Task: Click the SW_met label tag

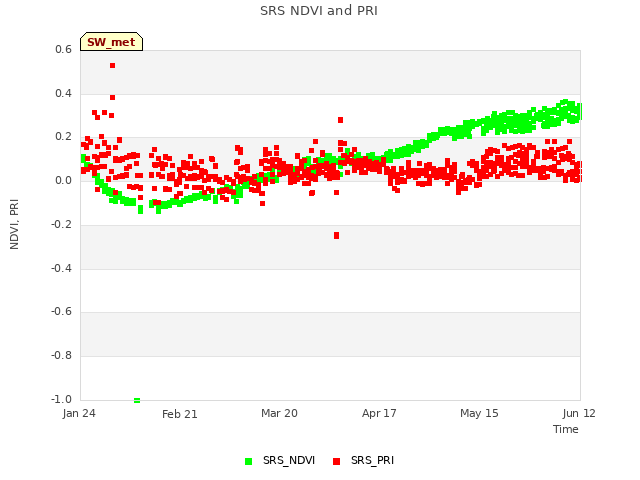Action: coord(111,42)
